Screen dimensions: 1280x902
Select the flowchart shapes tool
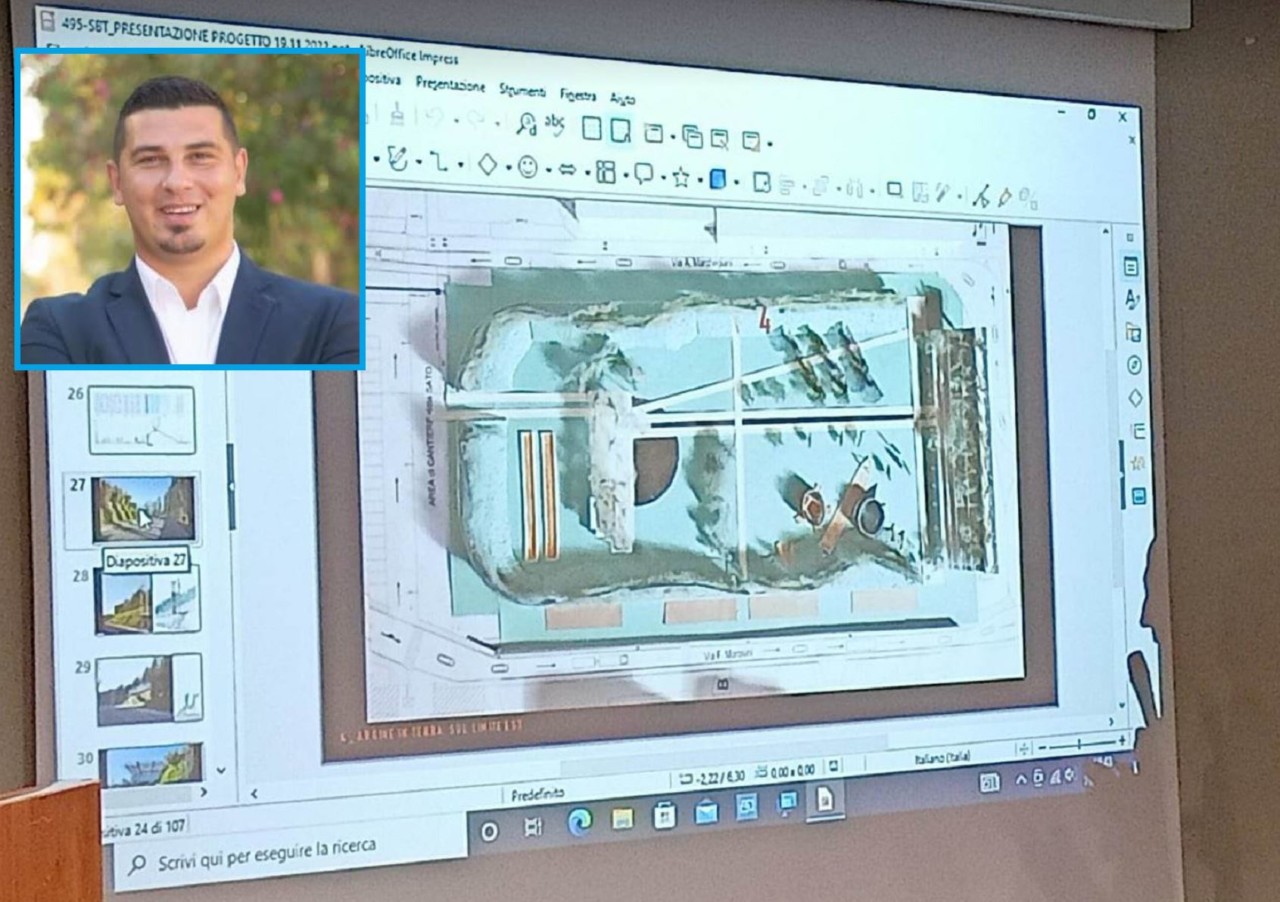(x=606, y=172)
